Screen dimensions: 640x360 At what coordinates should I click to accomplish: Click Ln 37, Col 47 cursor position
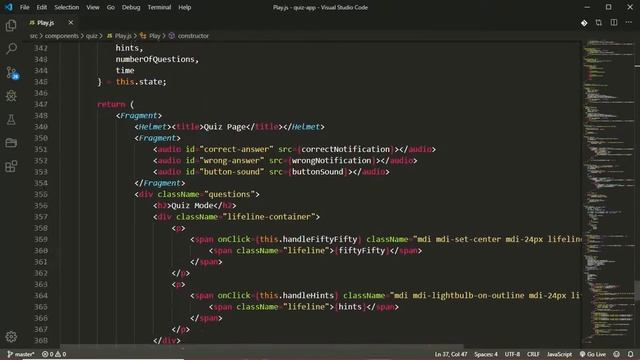(x=451, y=354)
